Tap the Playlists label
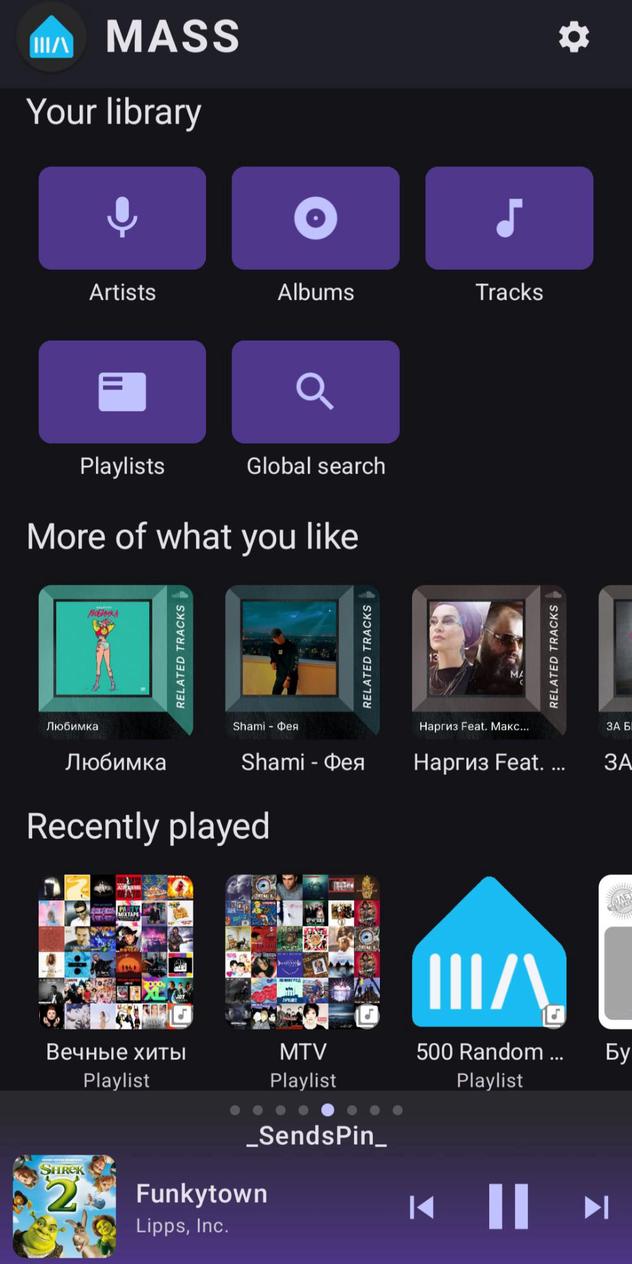 pos(122,466)
